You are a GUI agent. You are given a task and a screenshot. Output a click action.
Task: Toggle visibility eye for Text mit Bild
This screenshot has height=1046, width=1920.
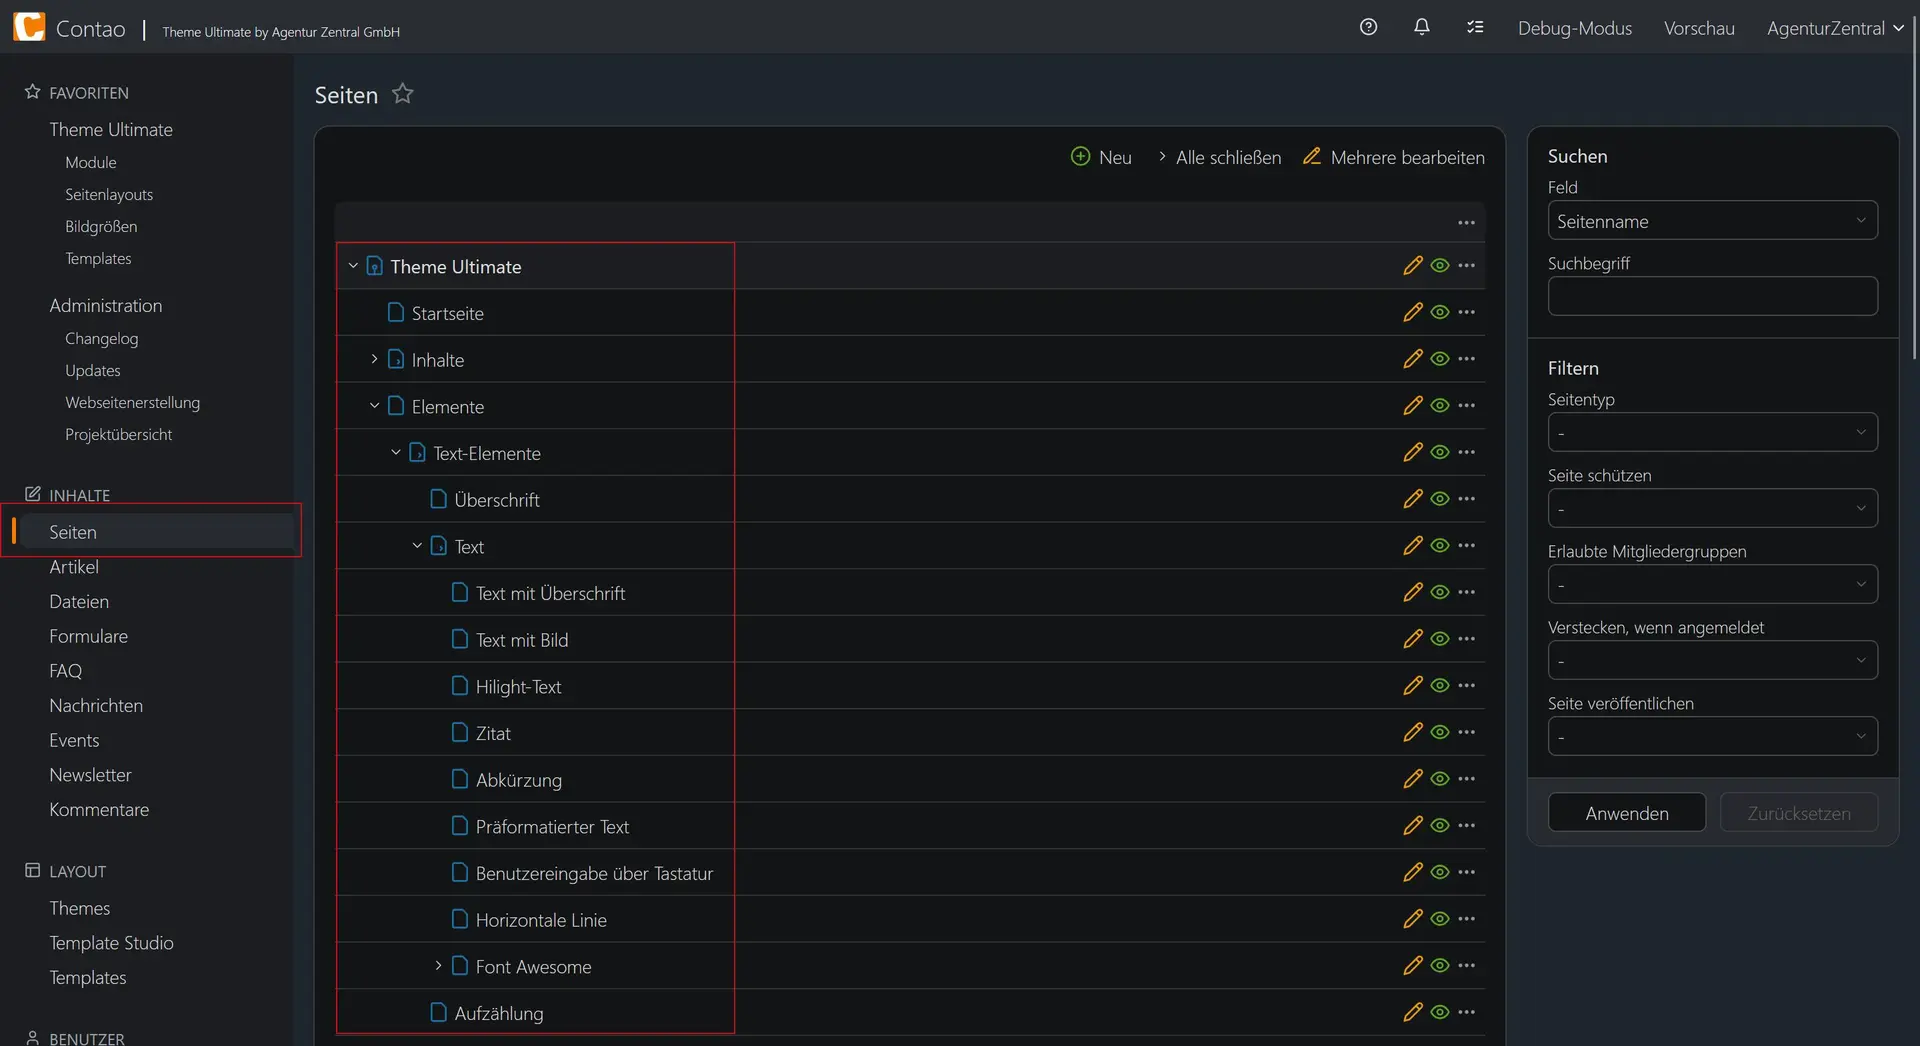coord(1439,638)
